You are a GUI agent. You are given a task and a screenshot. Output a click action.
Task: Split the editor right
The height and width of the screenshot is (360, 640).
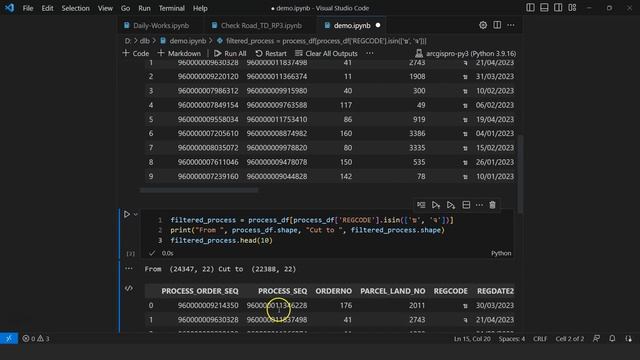497,25
